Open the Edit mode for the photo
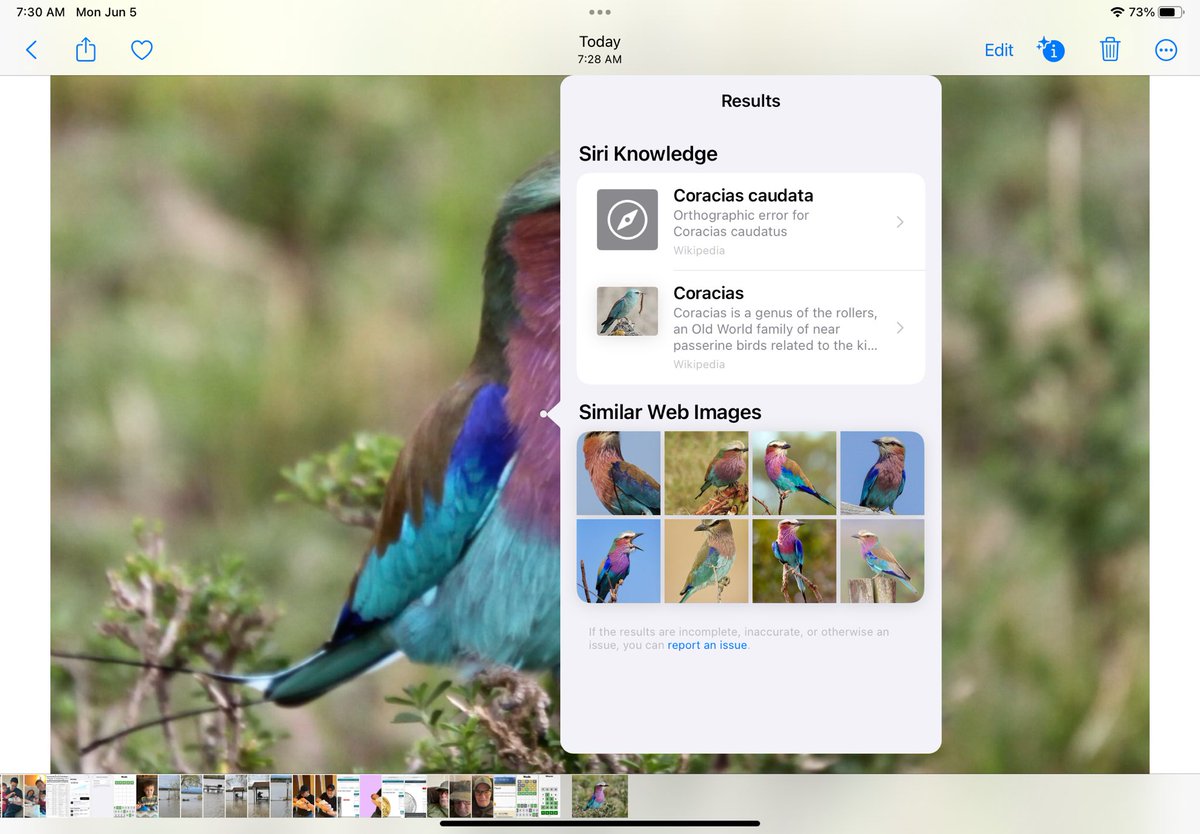The image size is (1200, 834). pyautogui.click(x=999, y=50)
